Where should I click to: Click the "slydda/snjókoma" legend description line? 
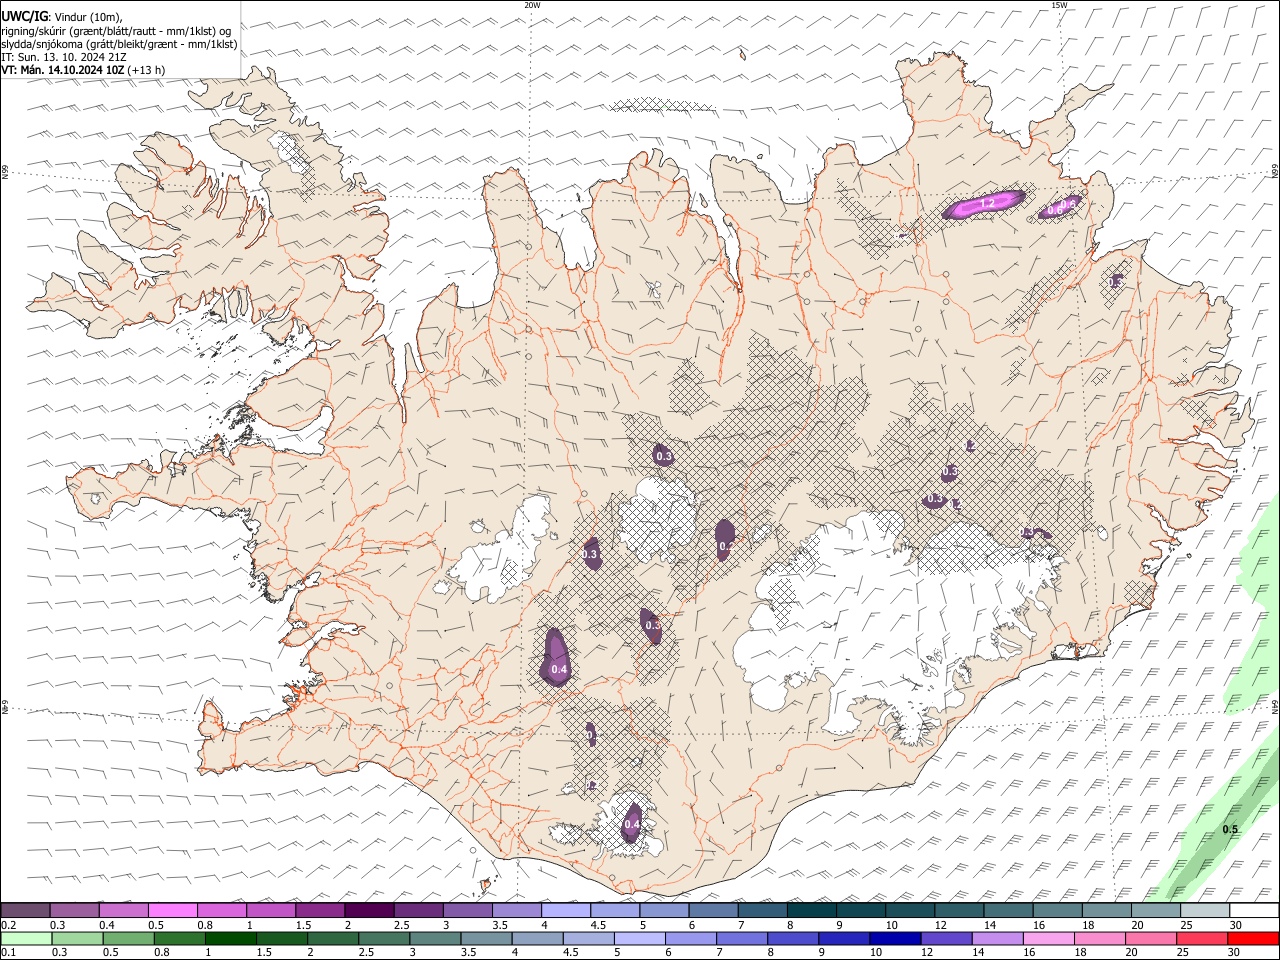click(x=119, y=44)
